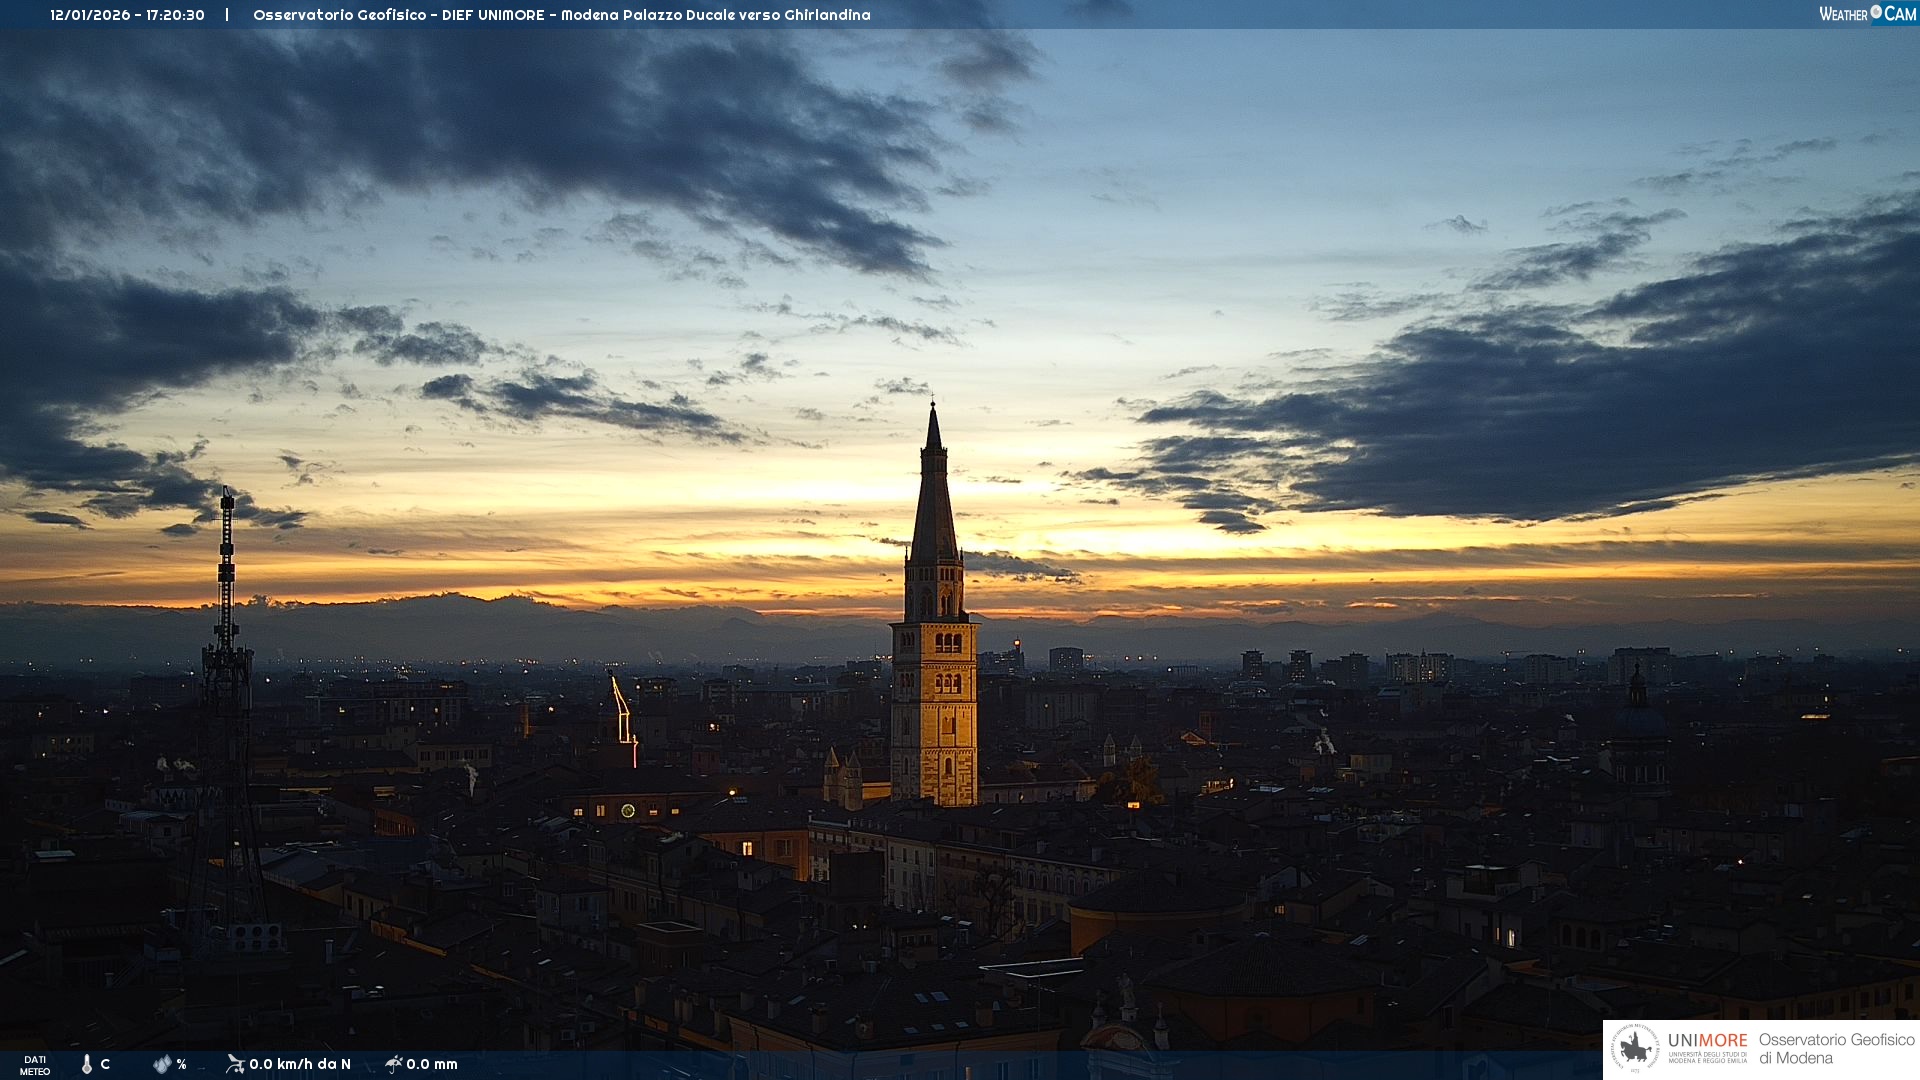Click the UNIMORE university name text
1920x1080 pixels.
(1707, 1041)
